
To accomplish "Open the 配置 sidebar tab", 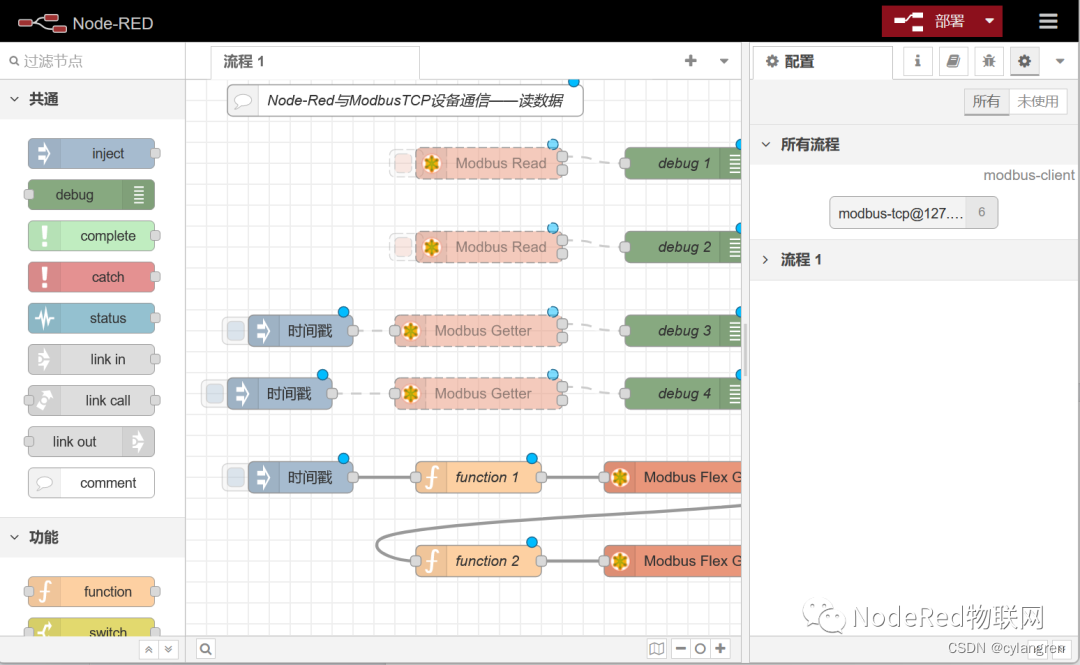I will pyautogui.click(x=822, y=62).
